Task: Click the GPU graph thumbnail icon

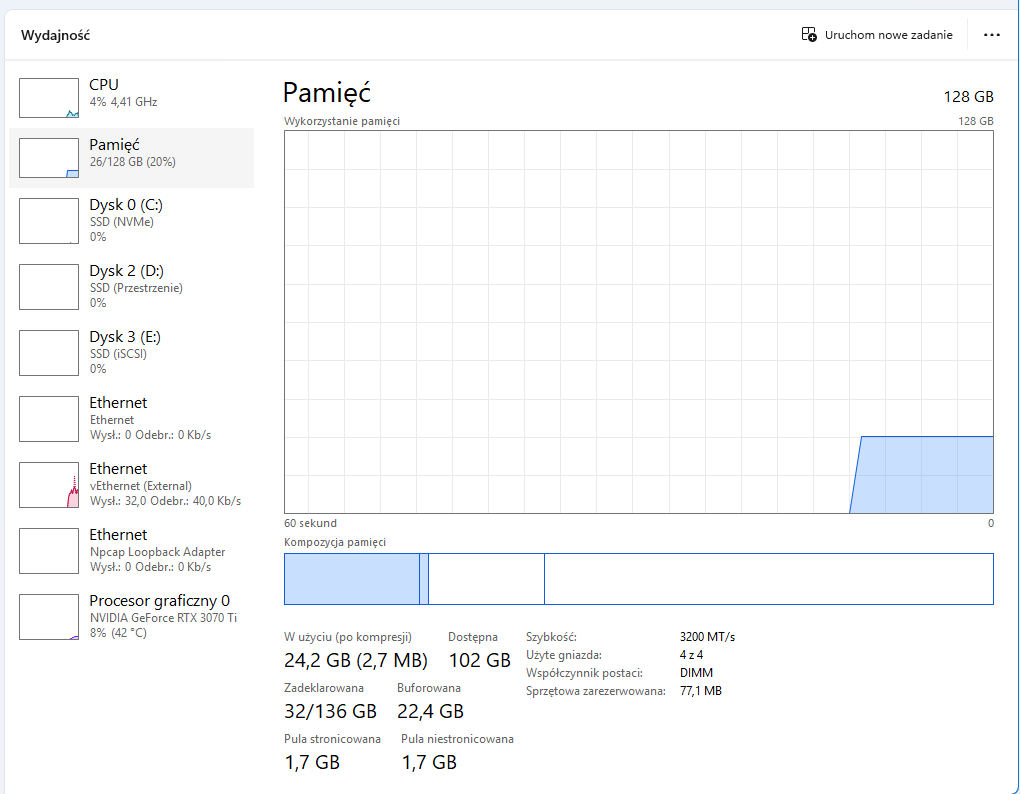Action: coord(49,617)
